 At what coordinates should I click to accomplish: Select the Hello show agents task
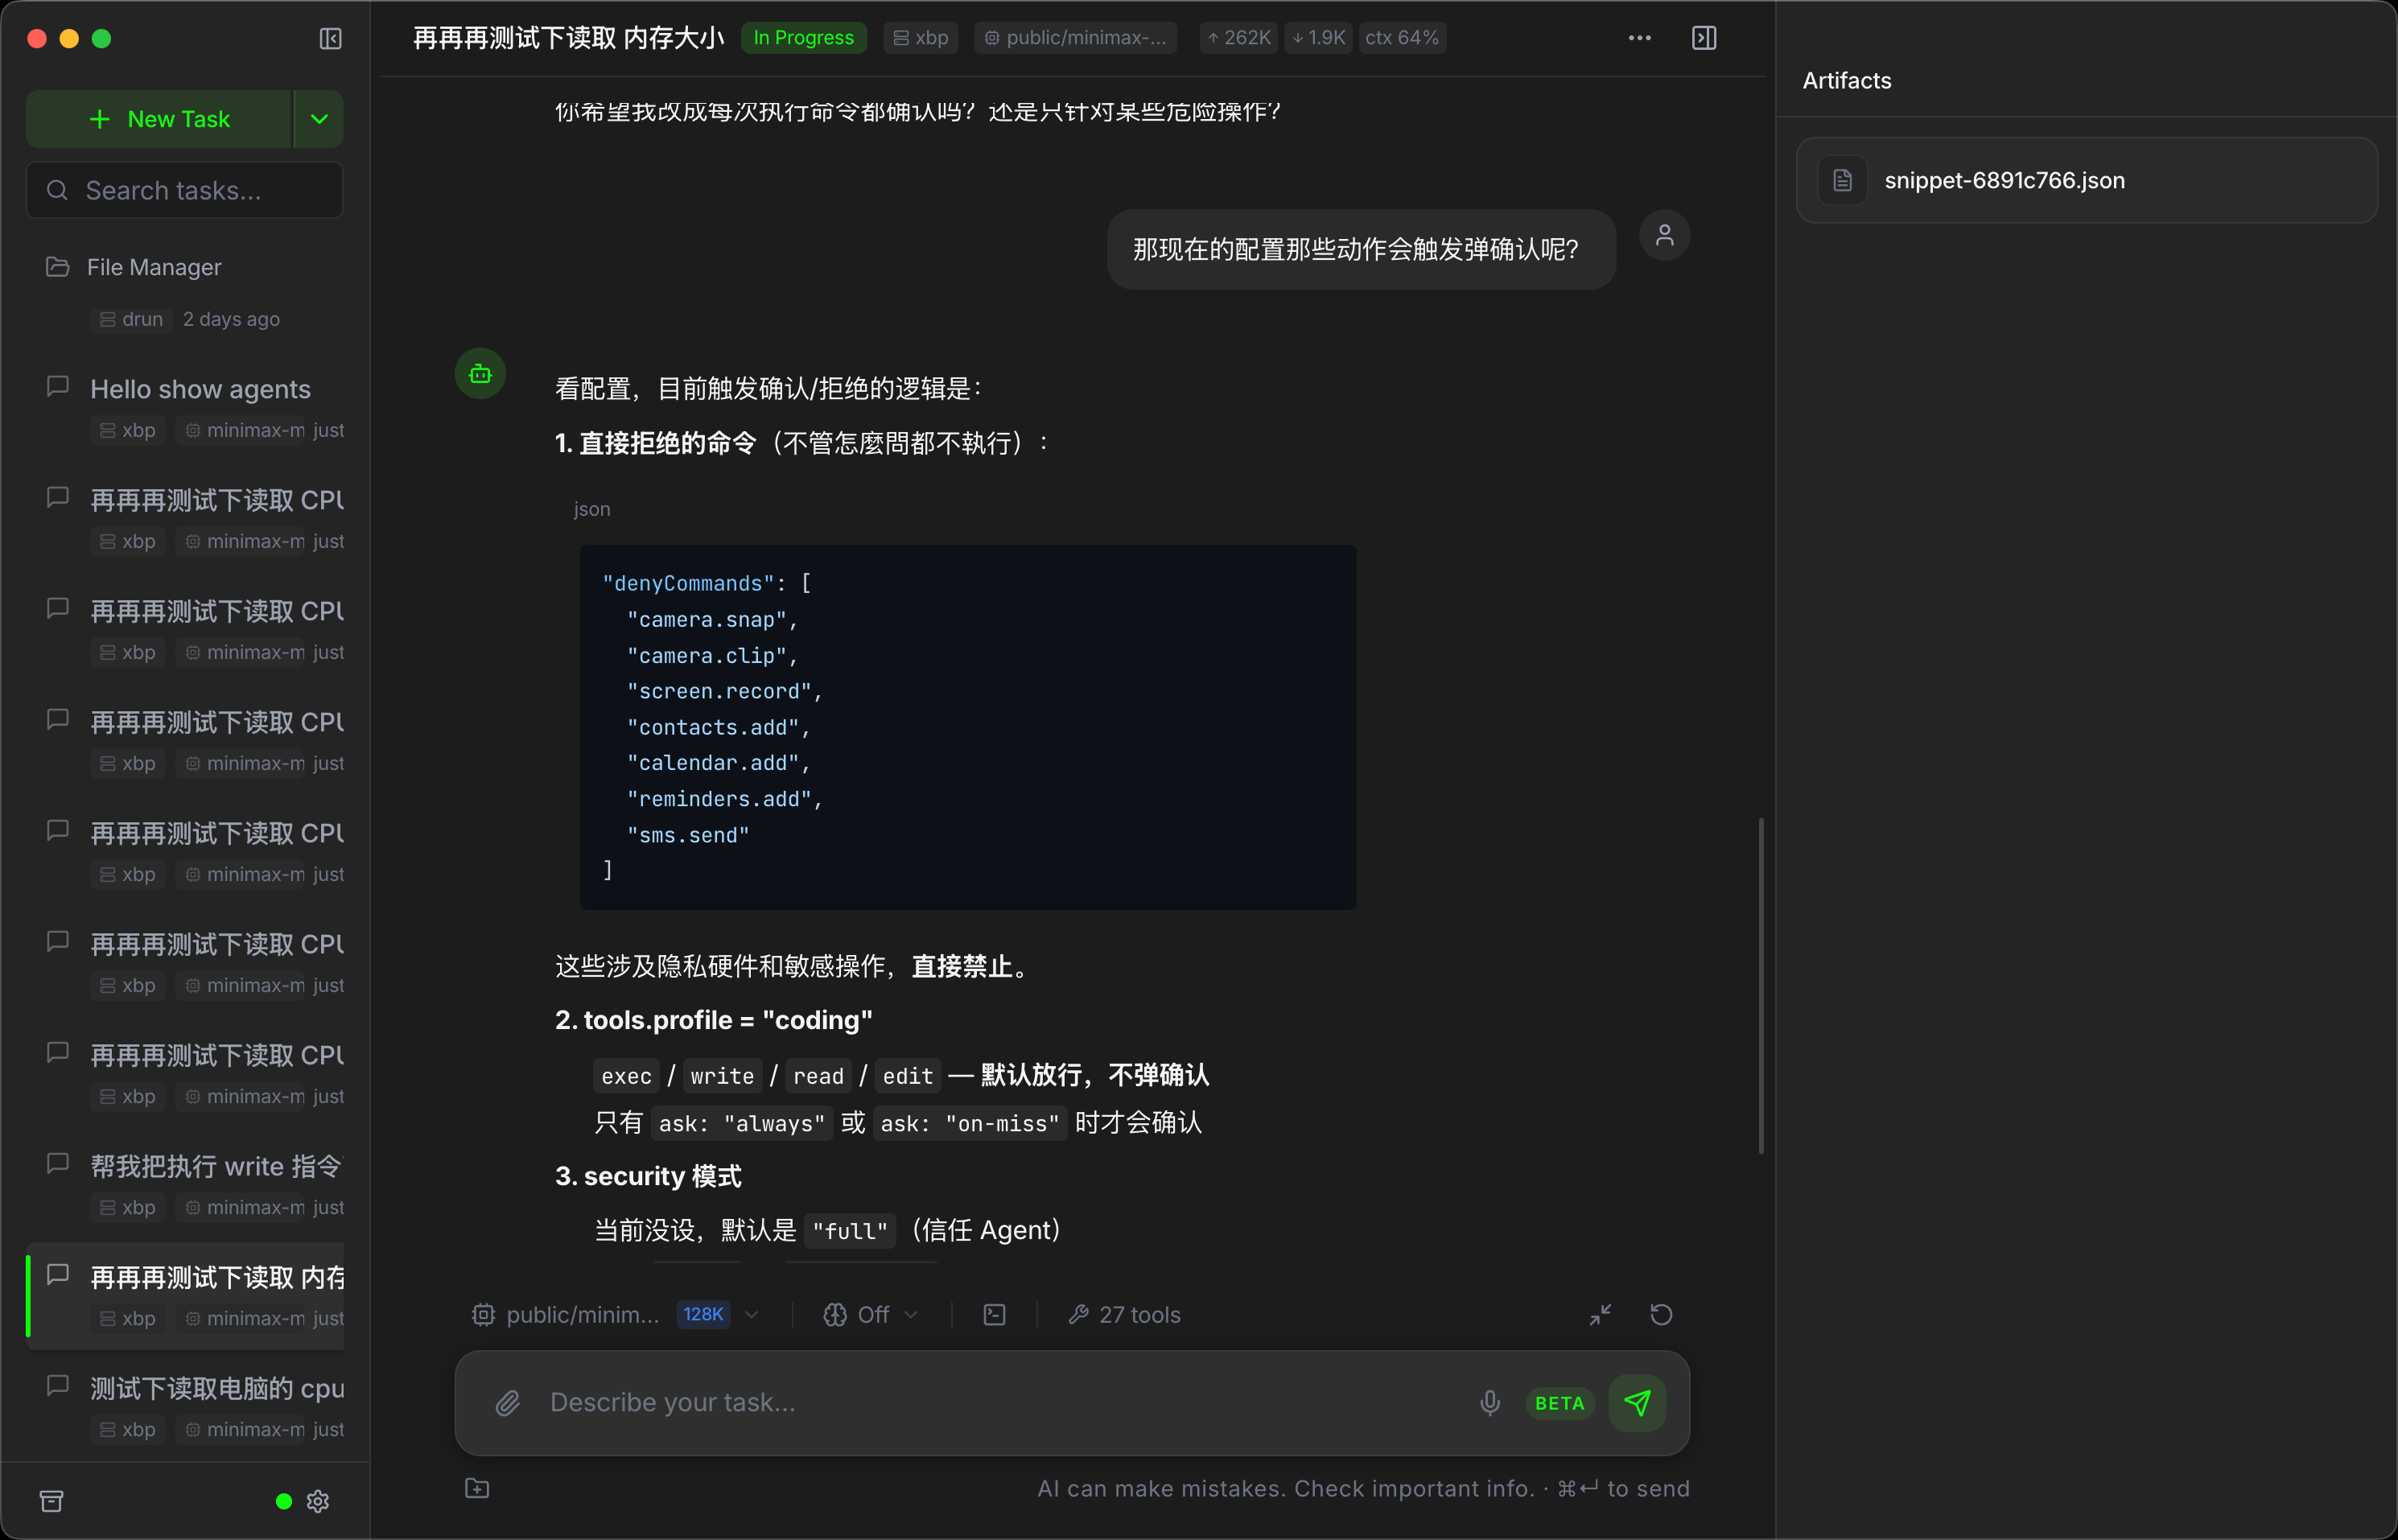200,389
